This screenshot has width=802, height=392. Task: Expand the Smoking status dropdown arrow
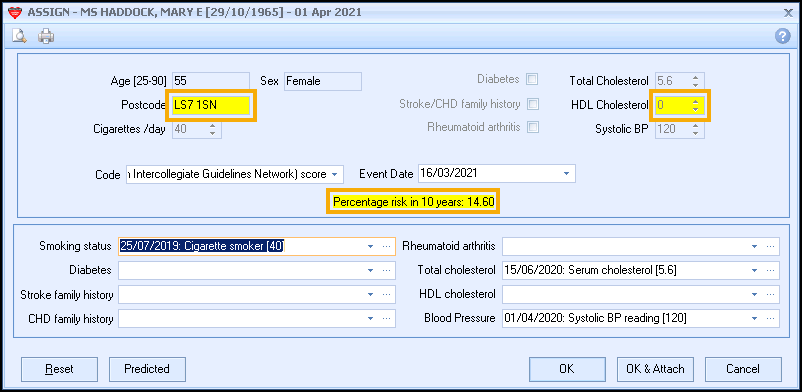tap(371, 247)
